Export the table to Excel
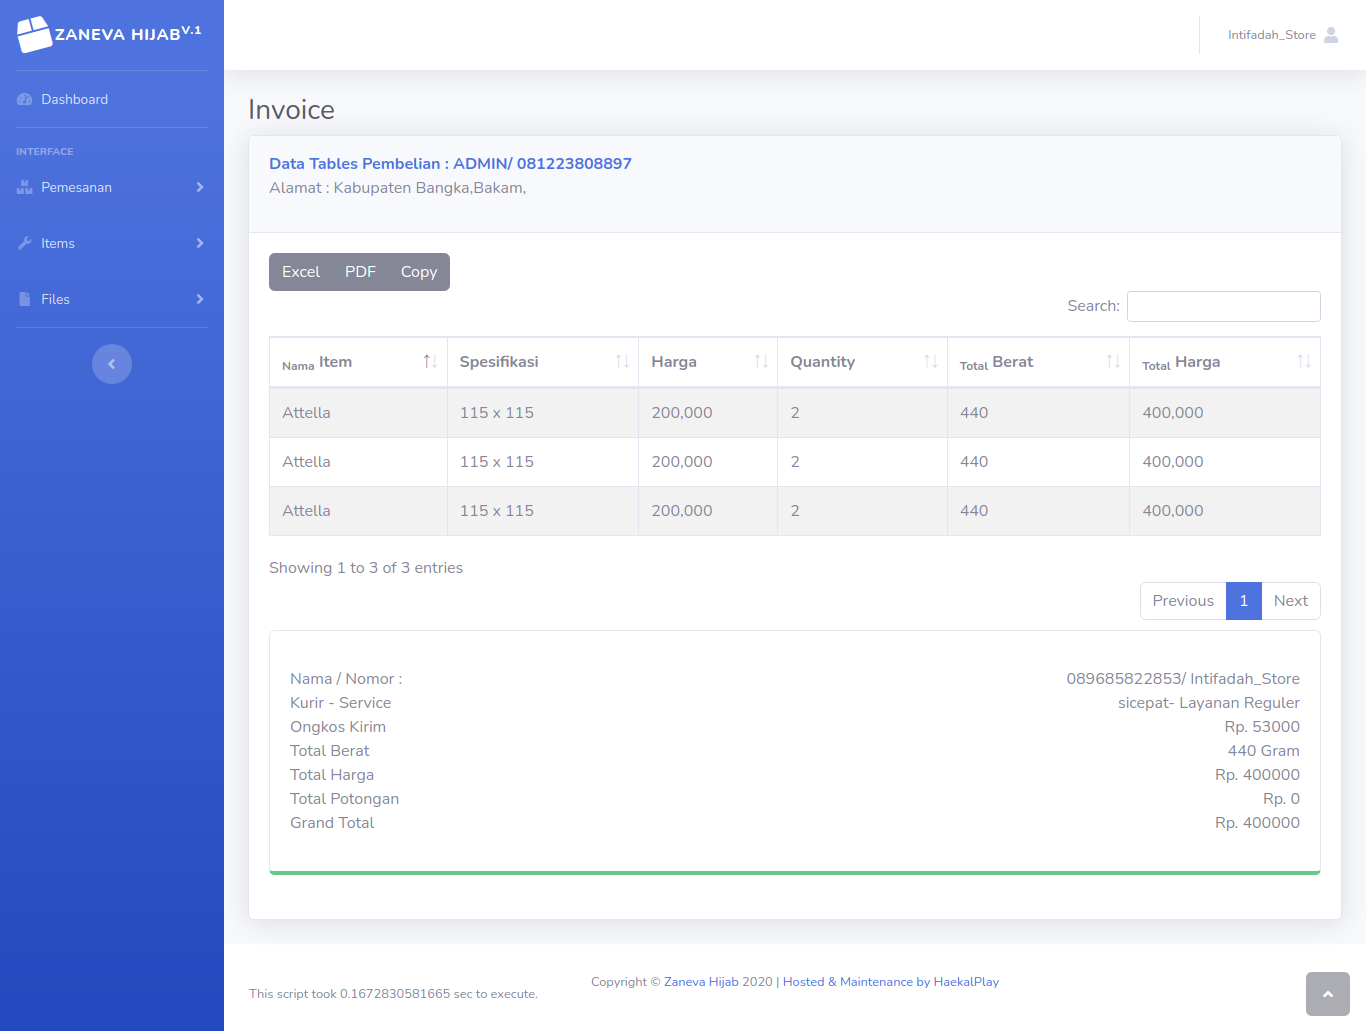This screenshot has width=1366, height=1032. point(301,272)
